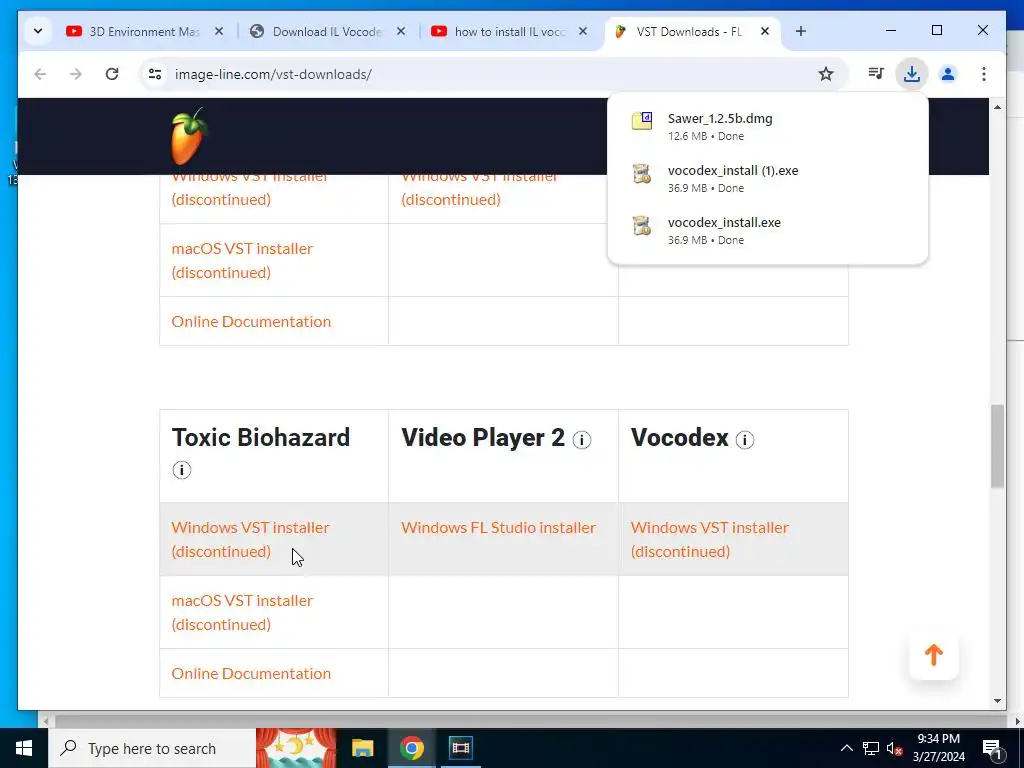The height and width of the screenshot is (768, 1024).
Task: Open the notification center icon
Action: pyautogui.click(x=992, y=749)
